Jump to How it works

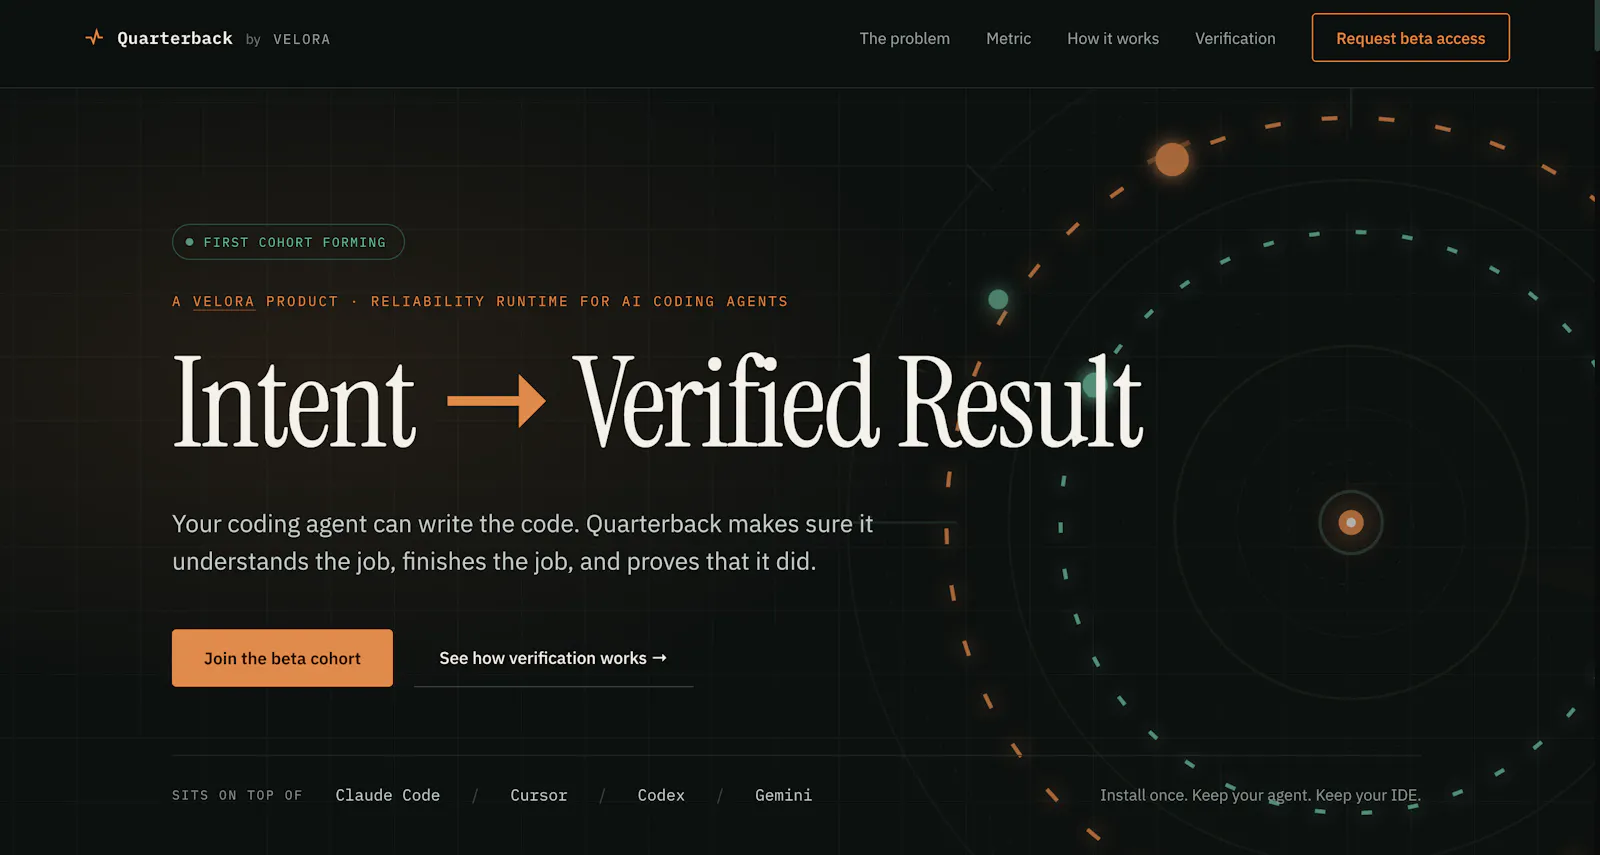1113,38
